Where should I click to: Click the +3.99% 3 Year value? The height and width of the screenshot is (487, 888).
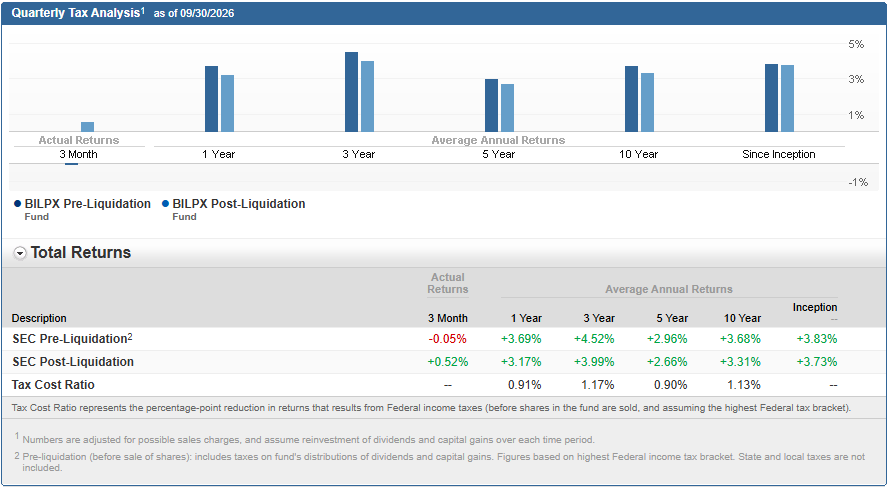(594, 362)
